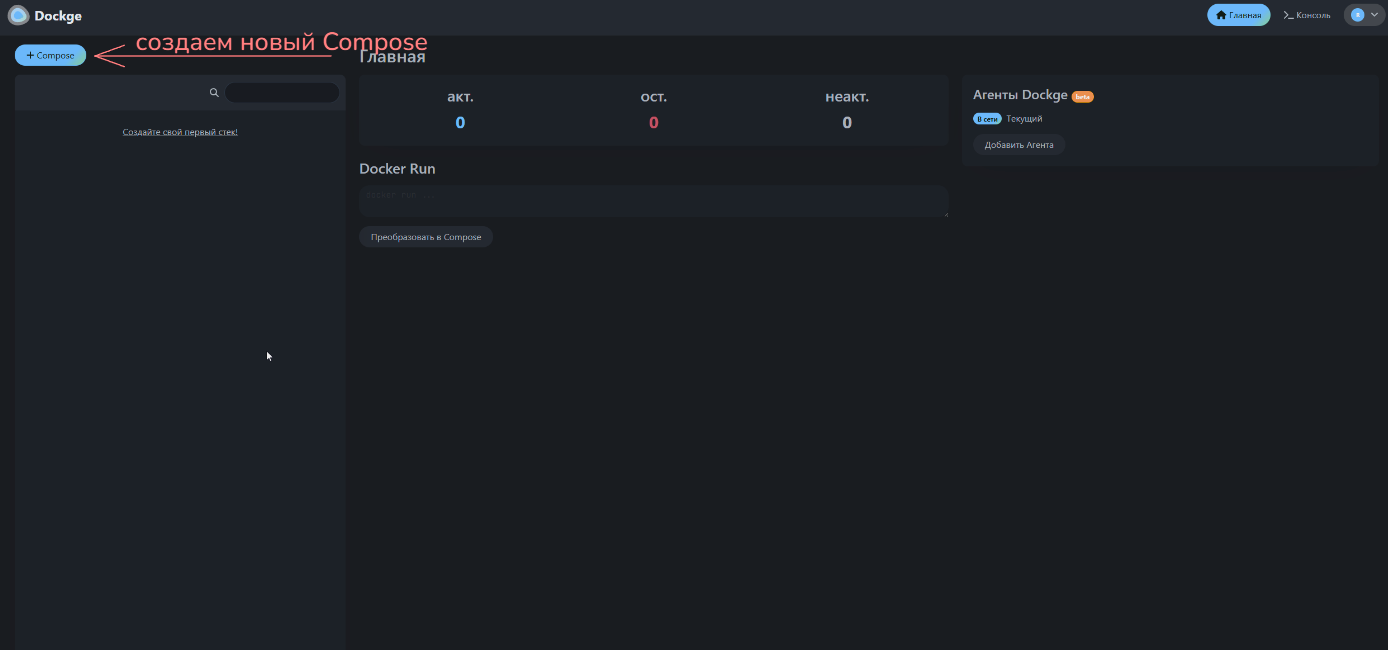This screenshot has width=1388, height=650.
Task: Click the Docker Run command textarea
Action: click(x=654, y=200)
